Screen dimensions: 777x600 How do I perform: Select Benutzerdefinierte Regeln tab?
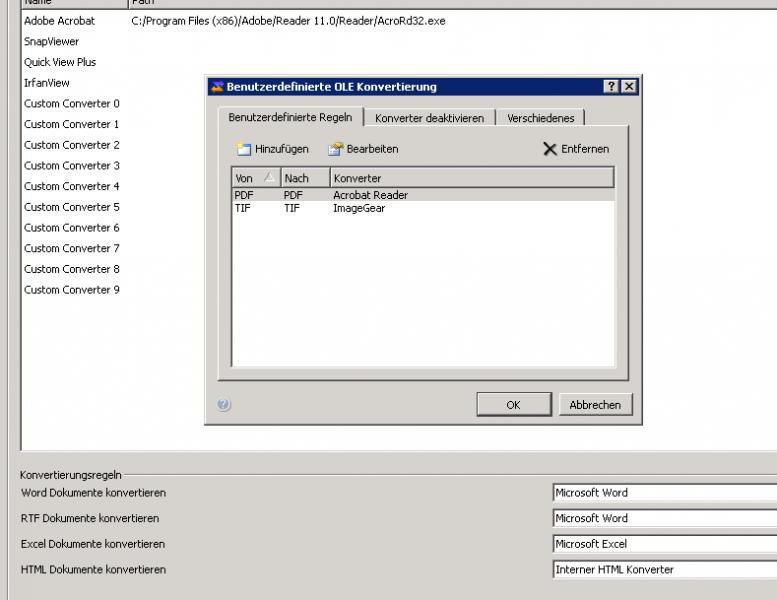tap(290, 117)
